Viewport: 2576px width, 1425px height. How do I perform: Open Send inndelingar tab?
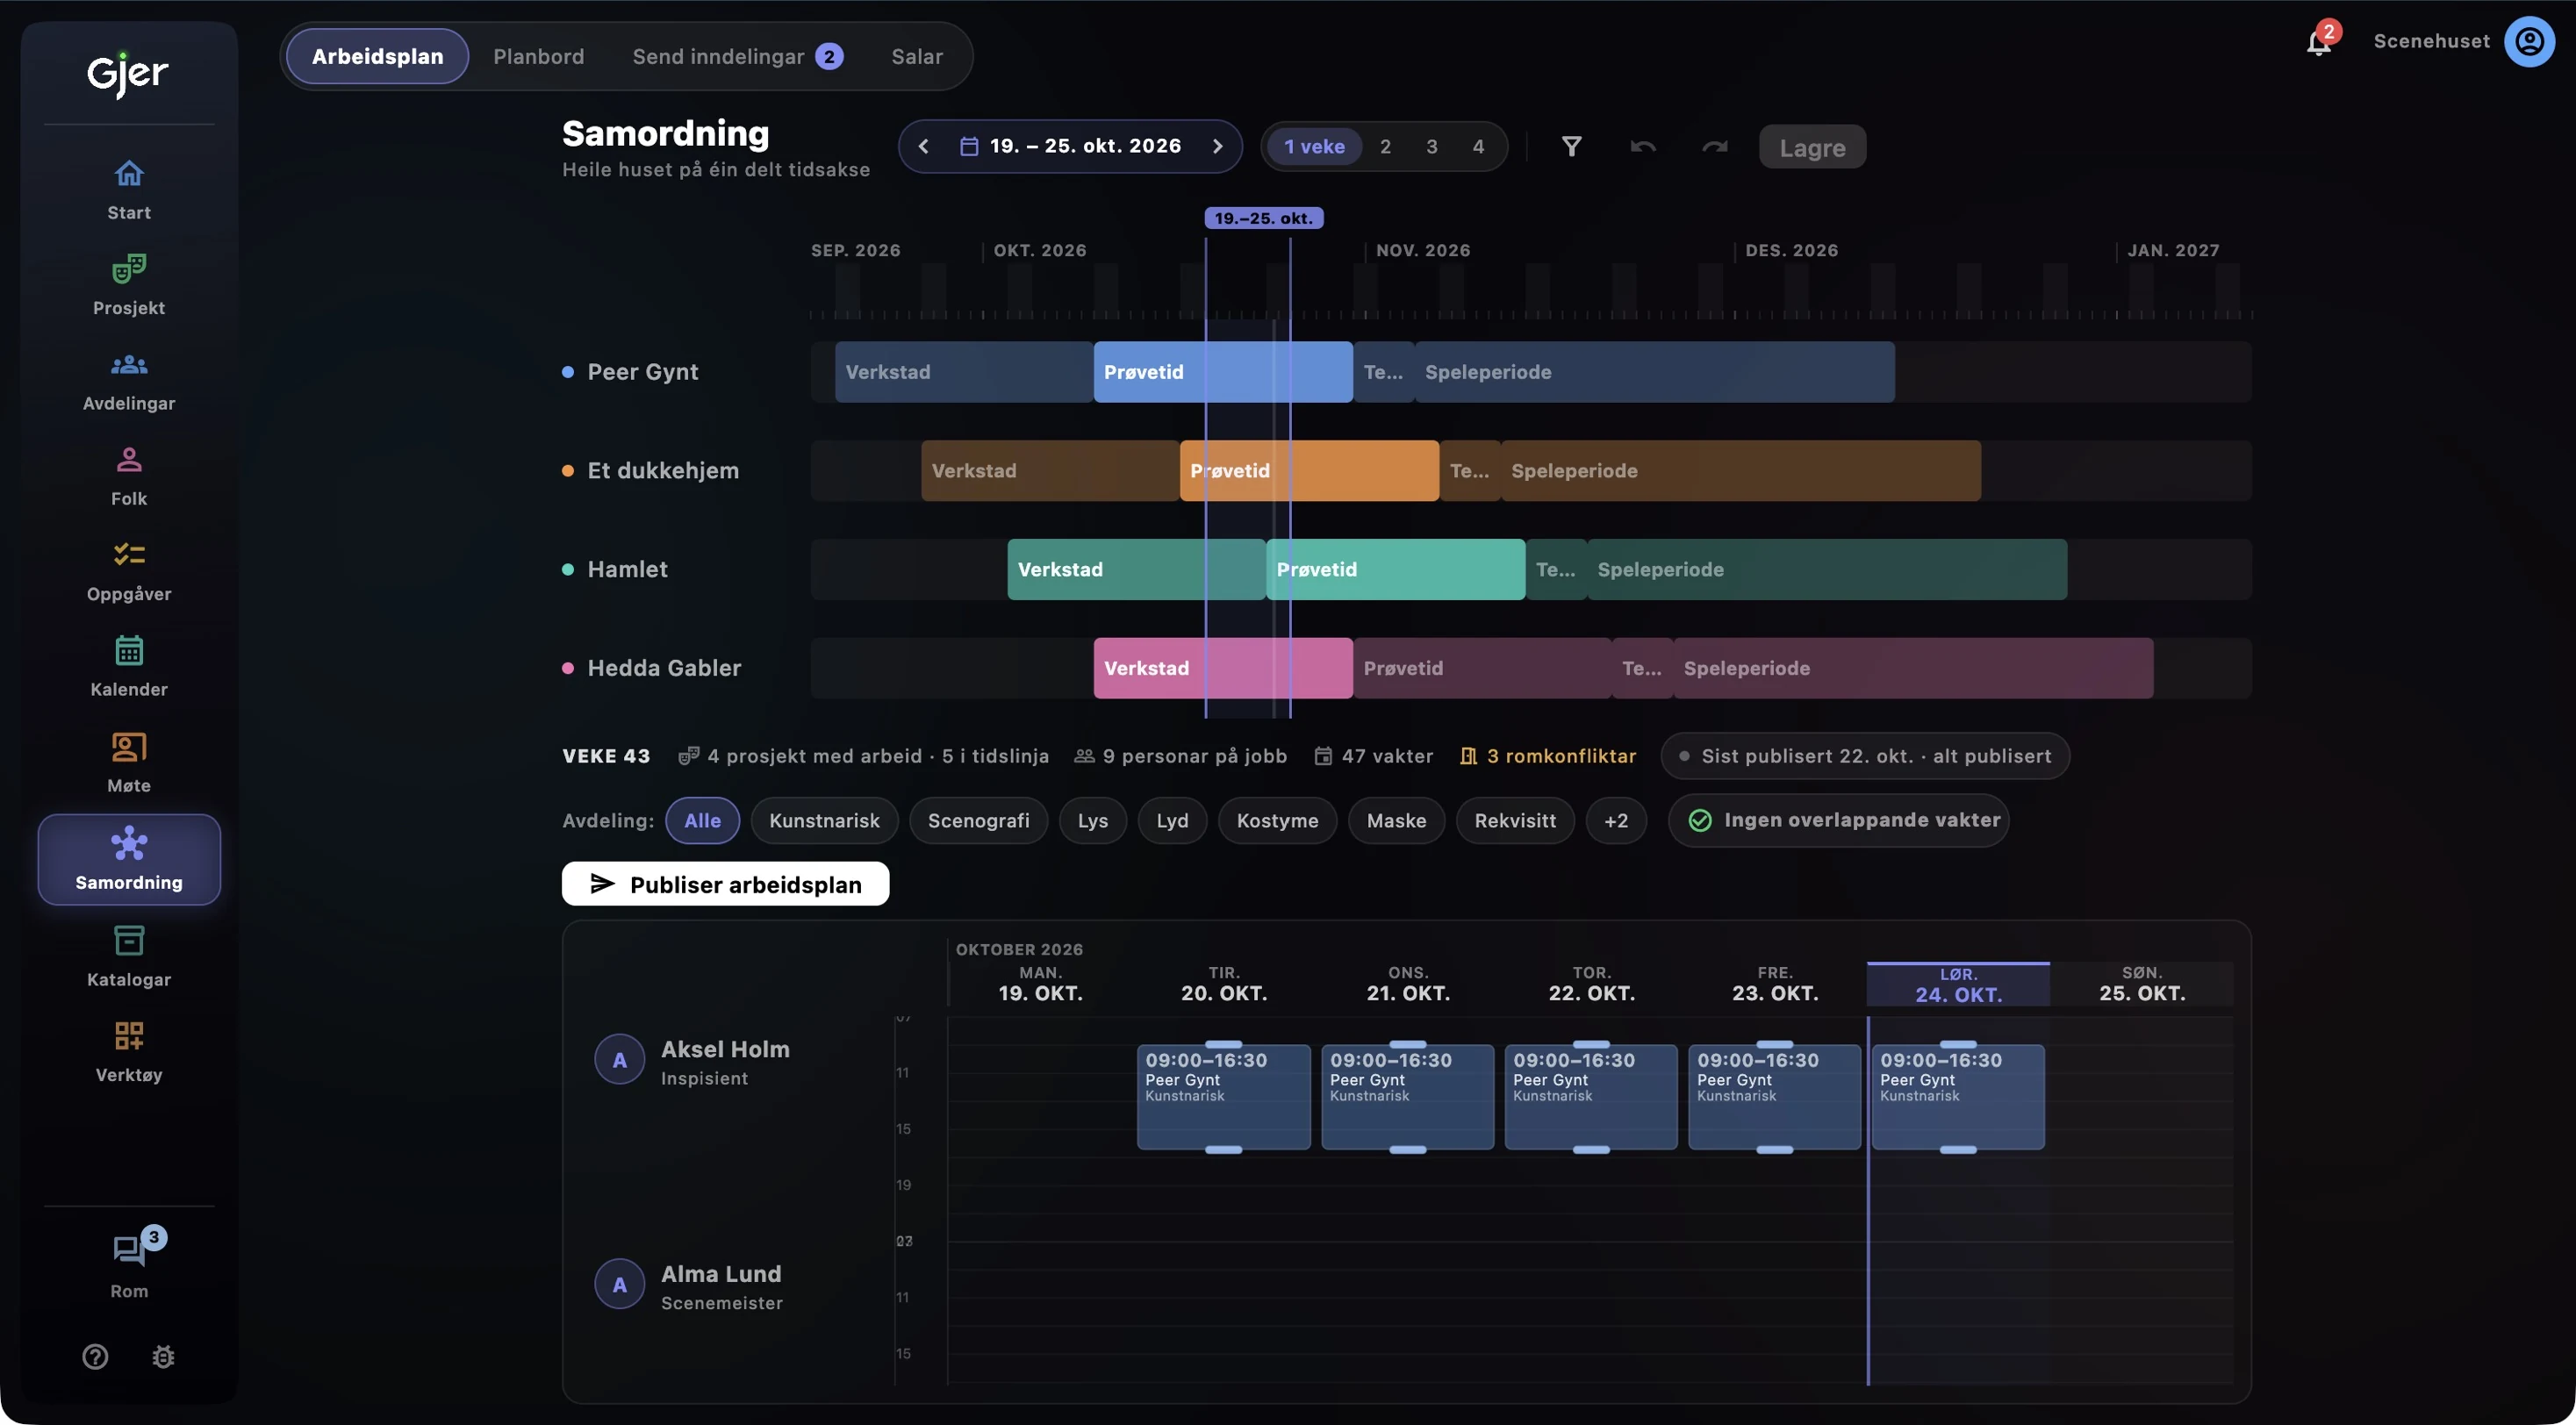[737, 56]
